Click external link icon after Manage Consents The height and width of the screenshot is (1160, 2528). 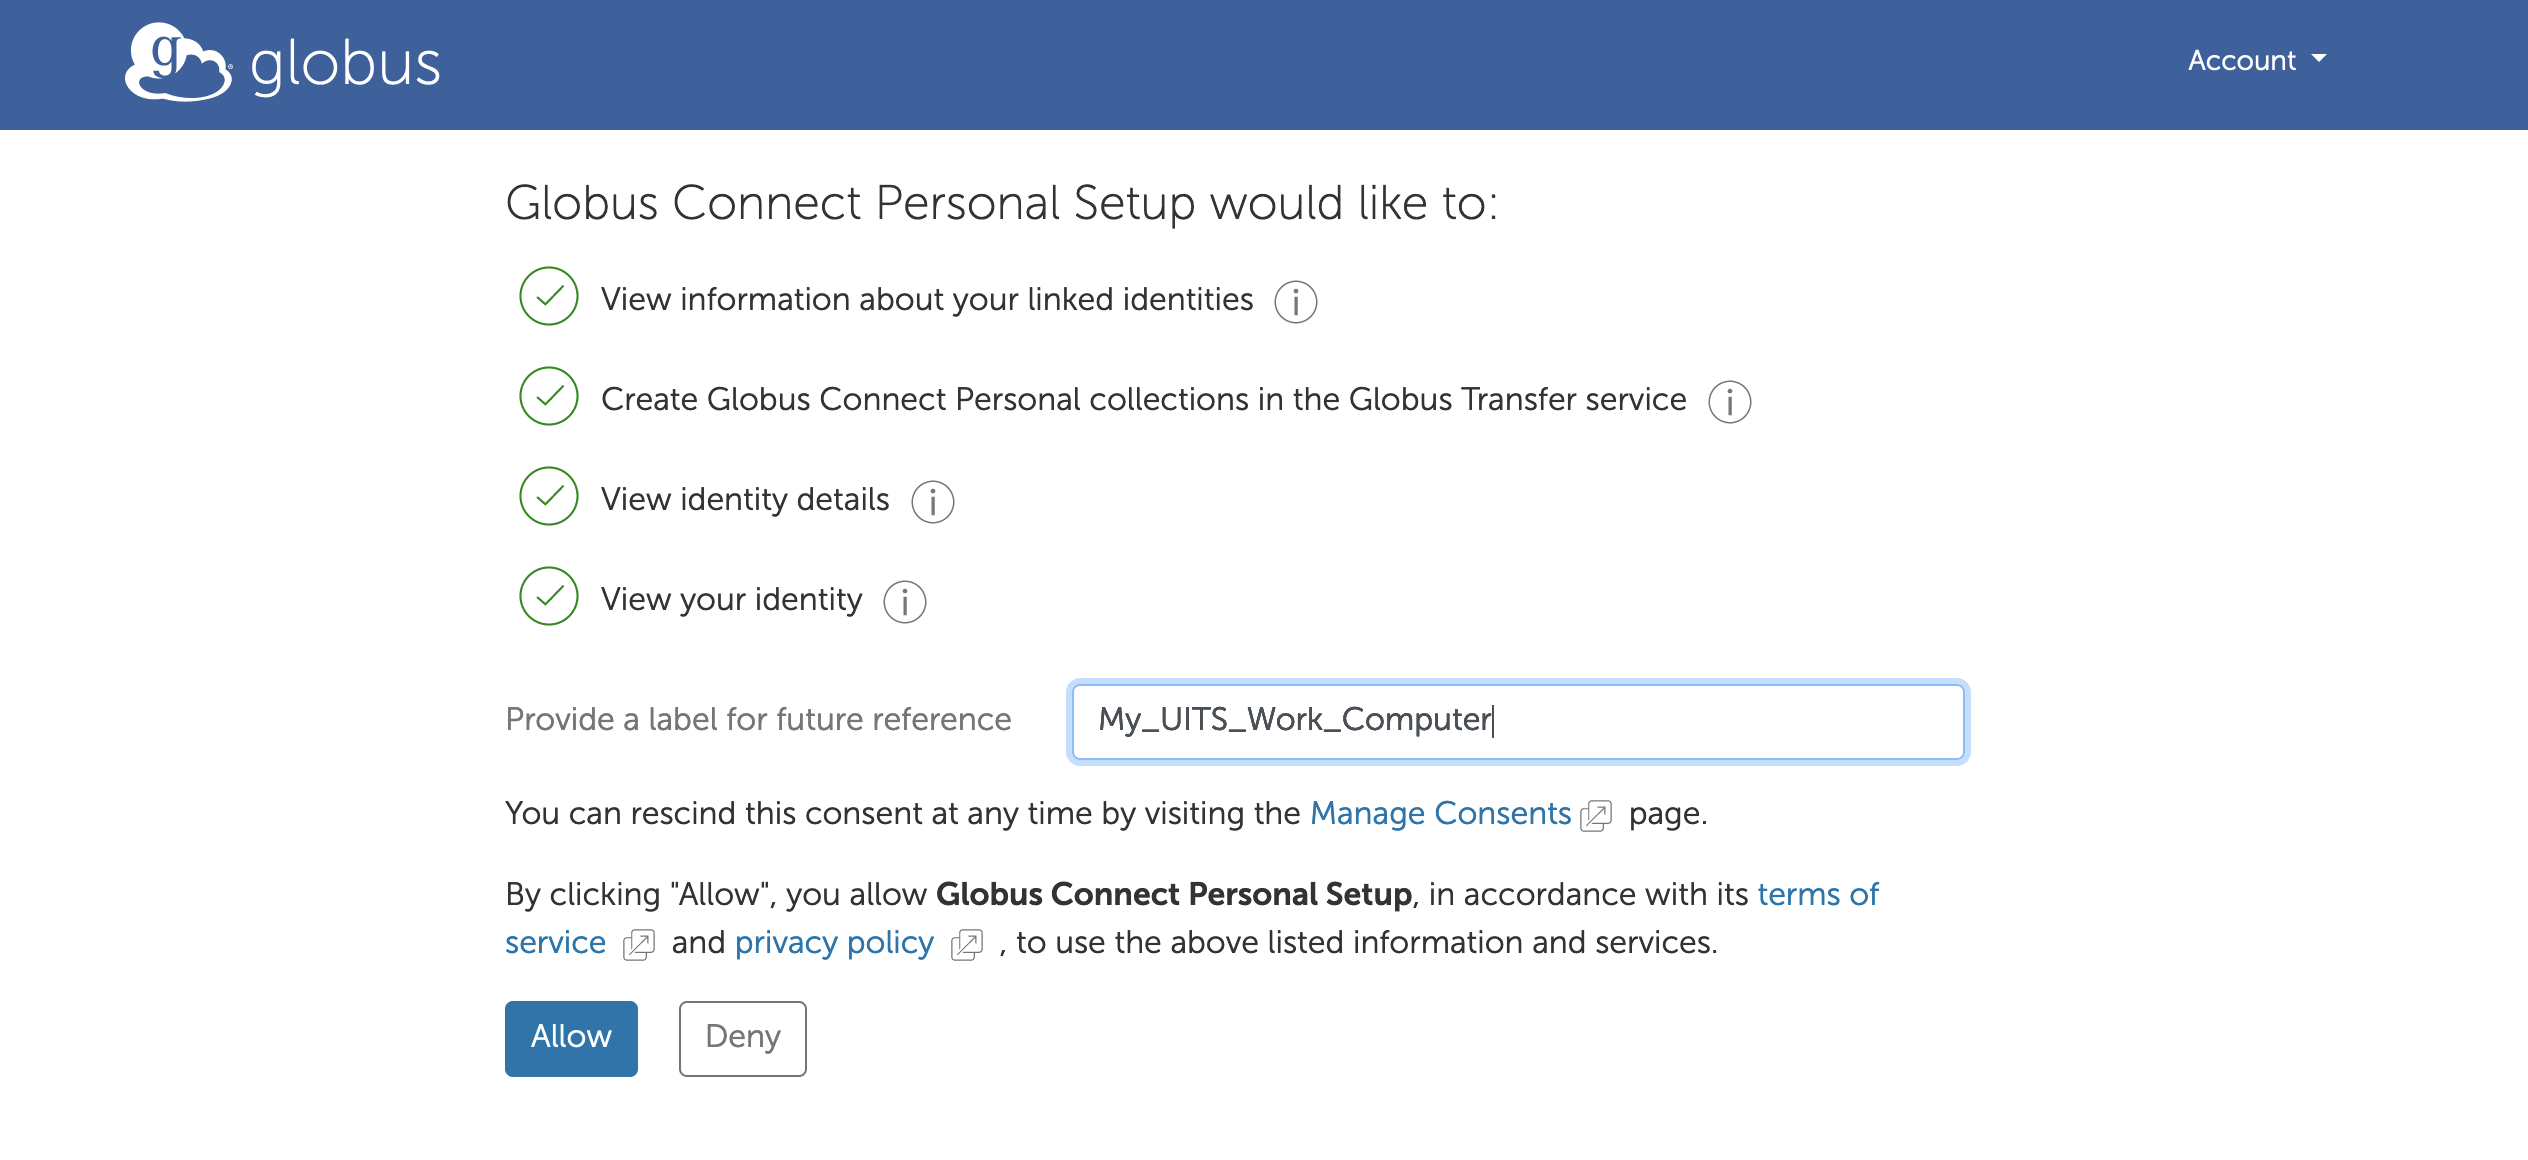click(x=1596, y=816)
